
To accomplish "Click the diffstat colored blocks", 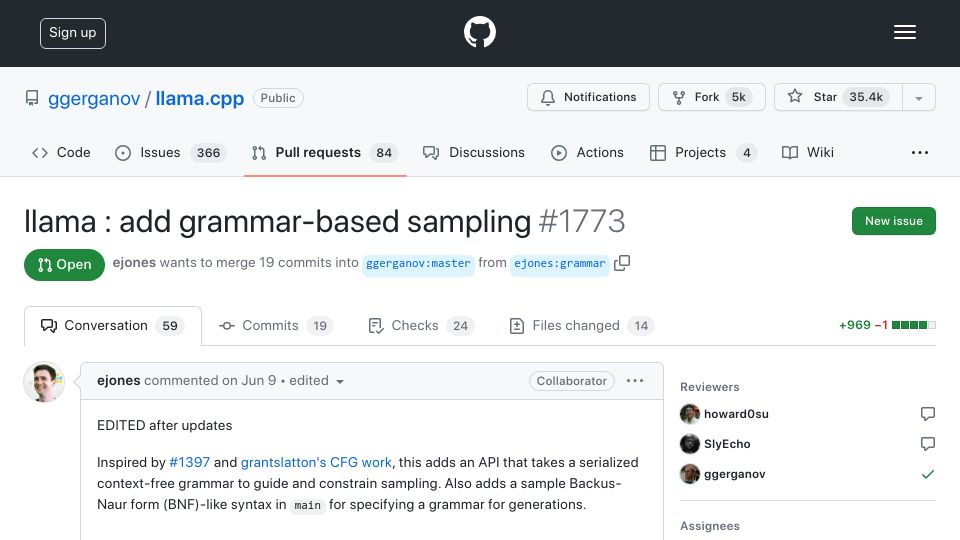I will coord(913,325).
